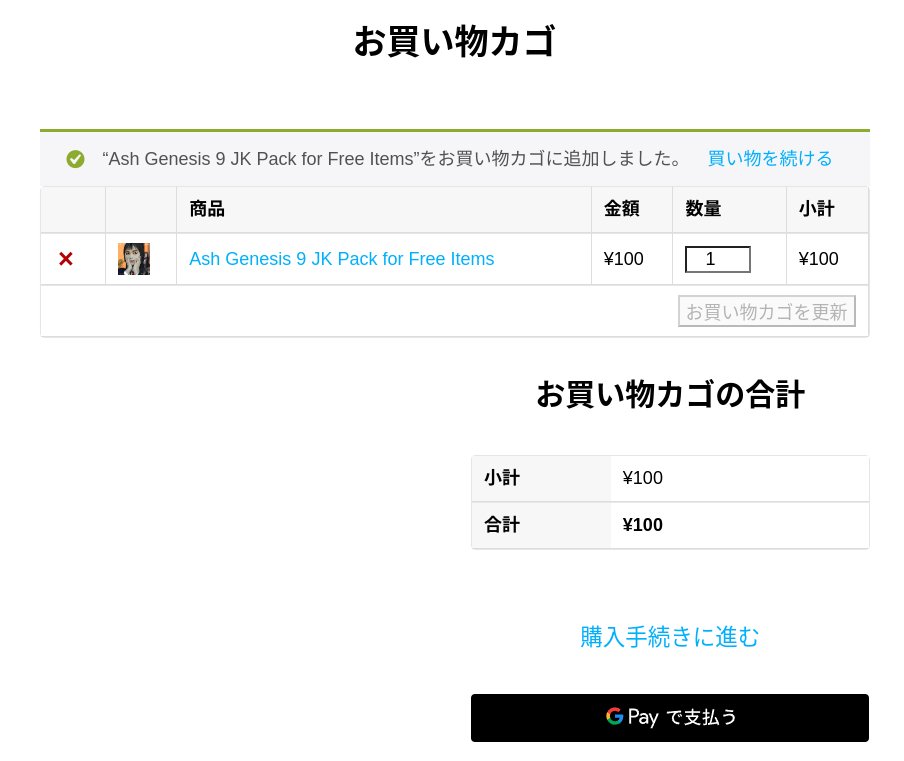Follow the 買い物を続ける link
The width and height of the screenshot is (904, 761).
point(770,158)
